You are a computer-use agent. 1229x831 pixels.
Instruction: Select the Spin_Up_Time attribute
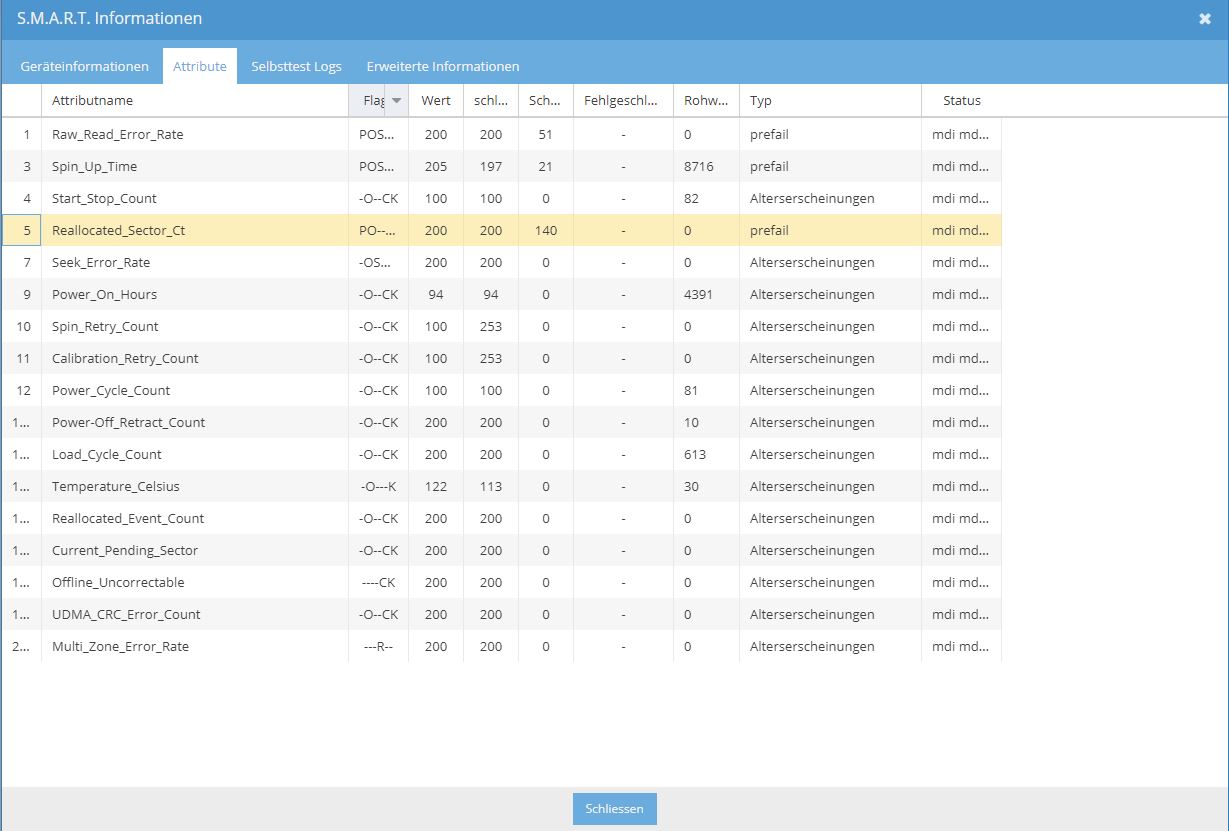click(95, 166)
